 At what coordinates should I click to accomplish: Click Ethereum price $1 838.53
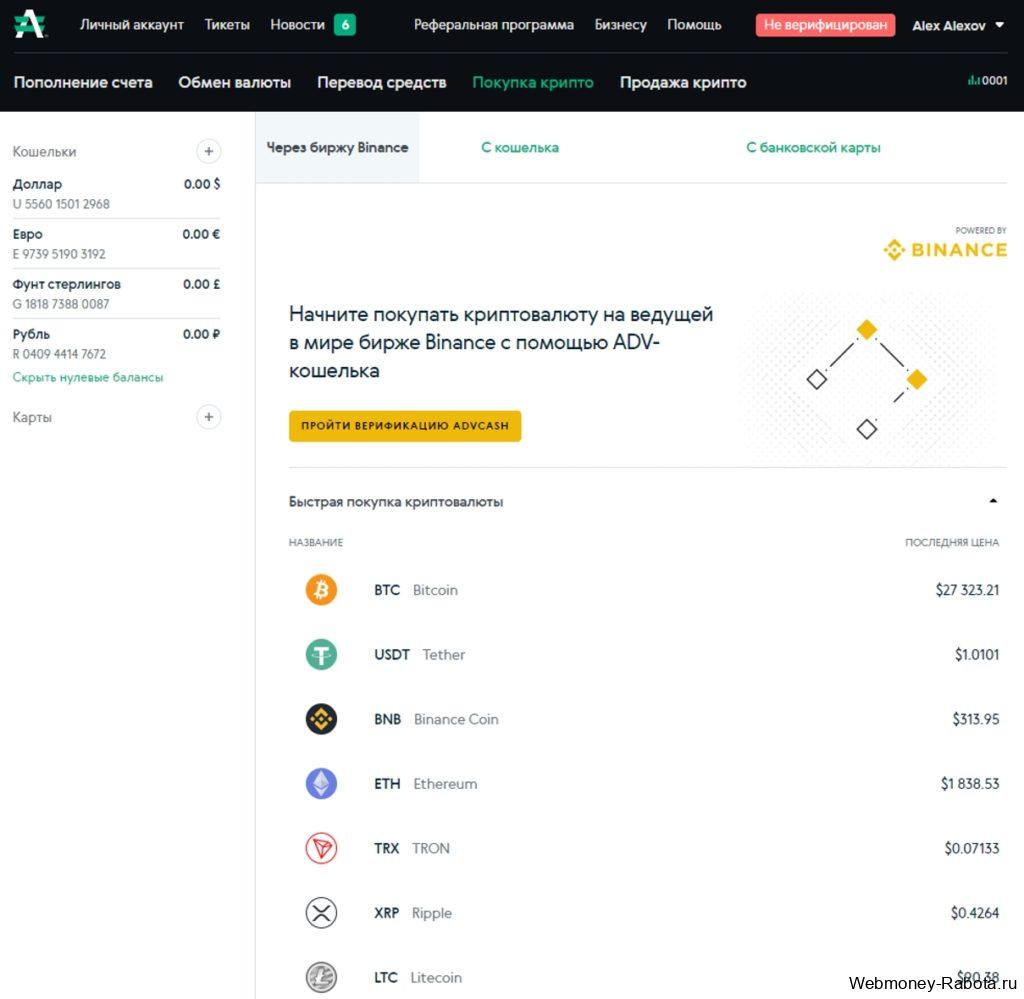(x=970, y=784)
